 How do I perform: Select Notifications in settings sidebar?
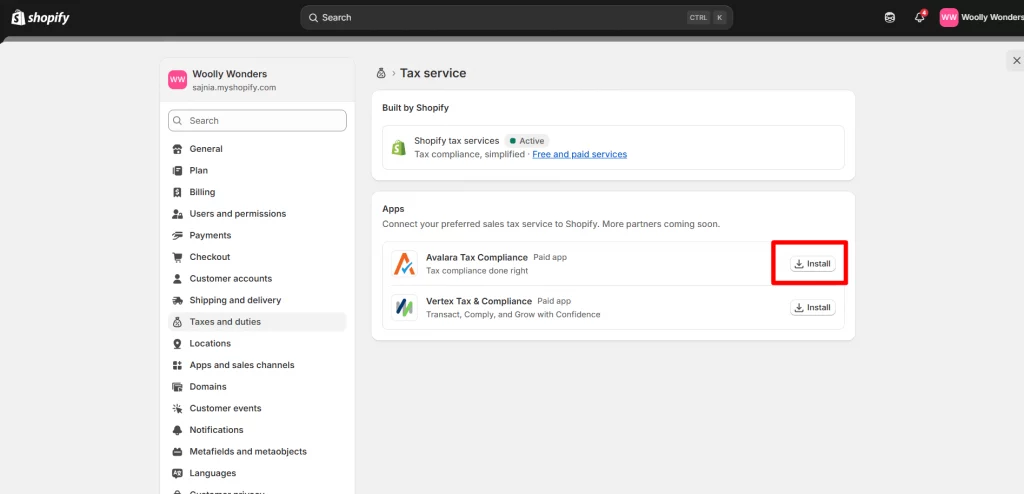tap(257, 429)
